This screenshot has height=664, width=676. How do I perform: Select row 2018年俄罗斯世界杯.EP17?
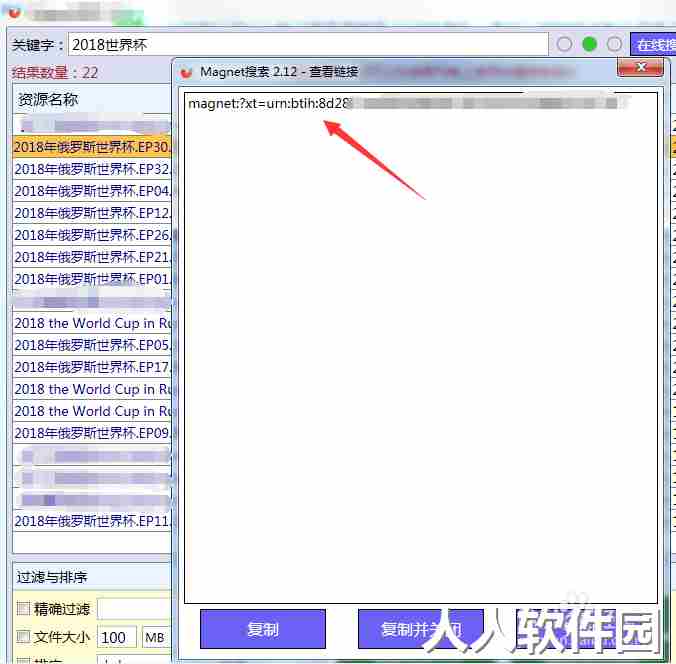coord(92,367)
